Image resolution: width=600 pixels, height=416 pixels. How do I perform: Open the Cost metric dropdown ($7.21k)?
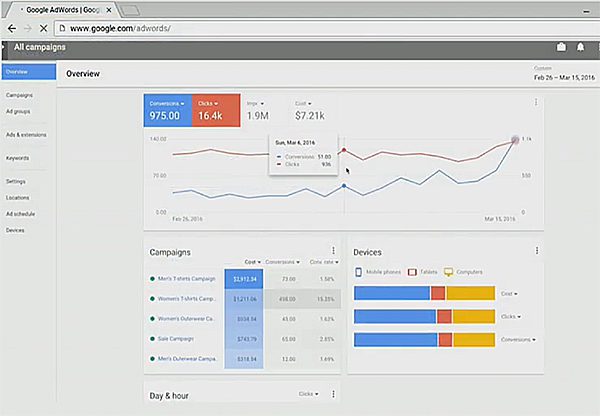pyautogui.click(x=303, y=104)
